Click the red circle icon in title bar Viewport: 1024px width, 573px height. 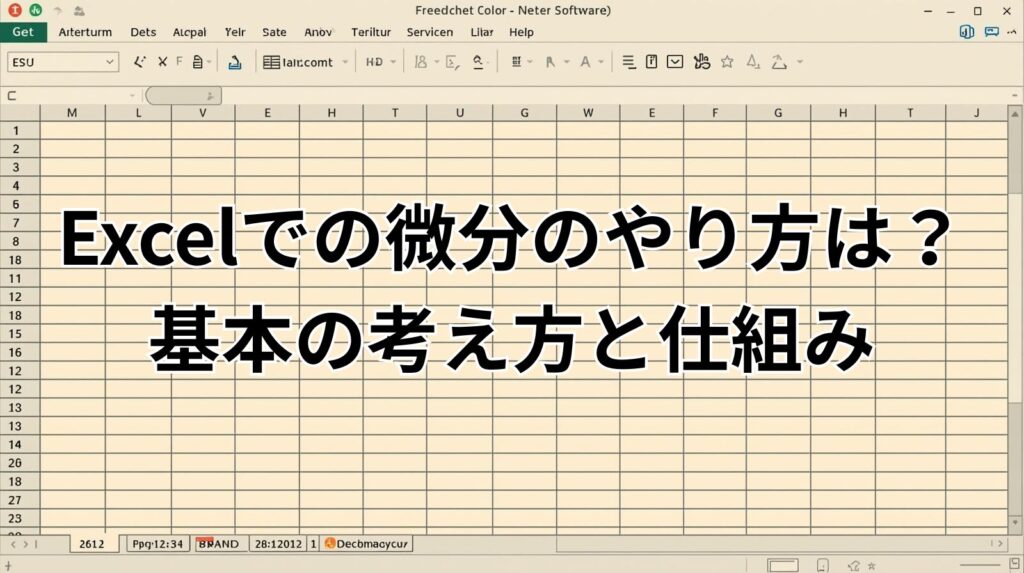tap(17, 11)
